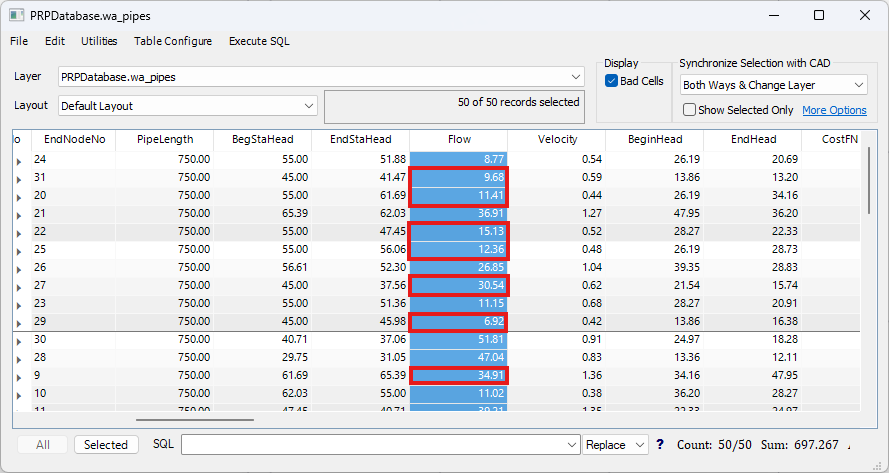Viewport: 889px width, 473px height.
Task: Expand the Layout dropdown
Action: point(309,105)
